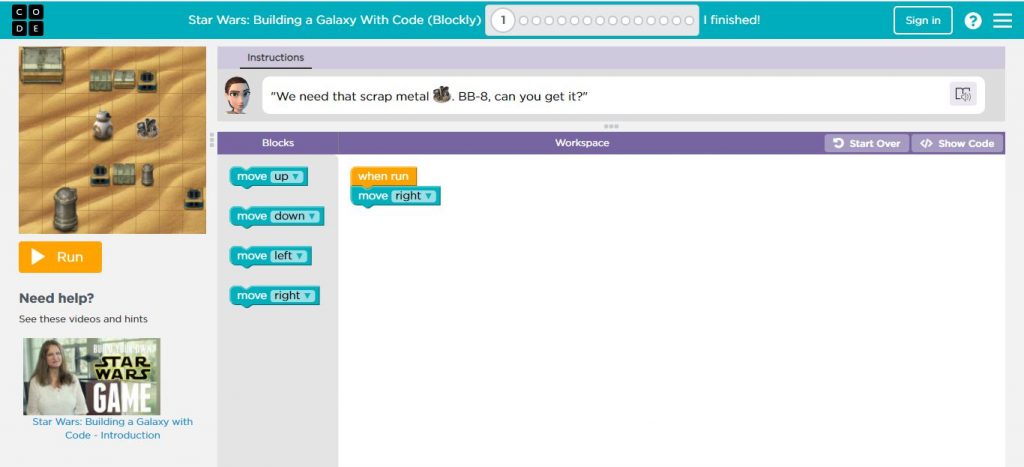Click BB-8 robot in the game grid
Viewport: 1024px width, 467px height.
coord(102,124)
